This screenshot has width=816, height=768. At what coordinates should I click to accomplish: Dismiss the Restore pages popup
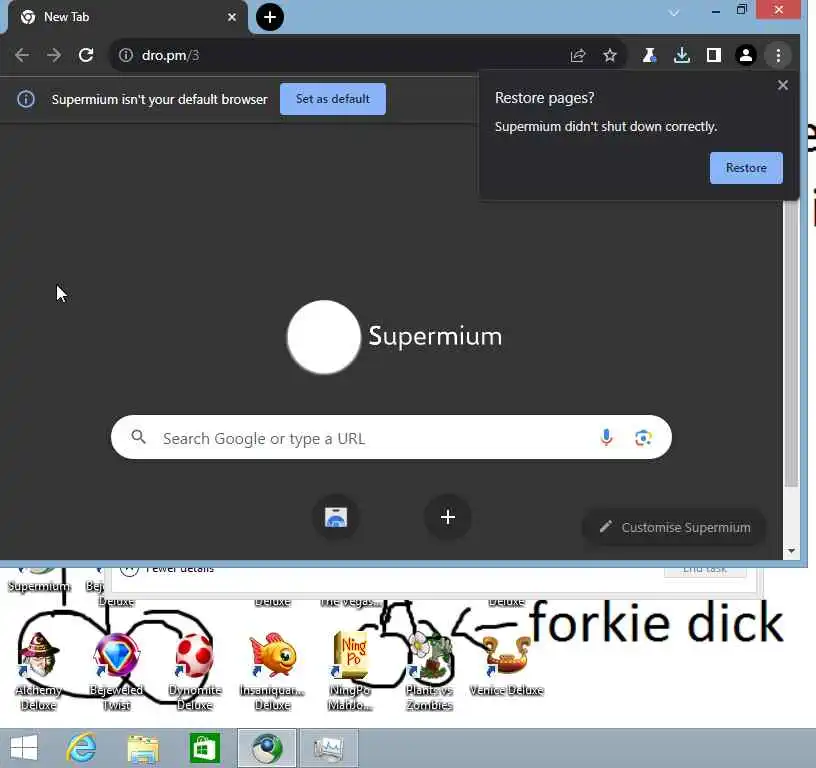[782, 85]
